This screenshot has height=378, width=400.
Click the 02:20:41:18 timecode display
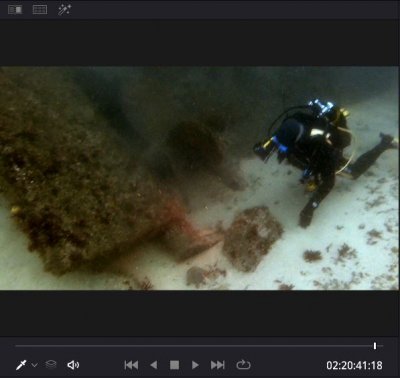coord(354,365)
